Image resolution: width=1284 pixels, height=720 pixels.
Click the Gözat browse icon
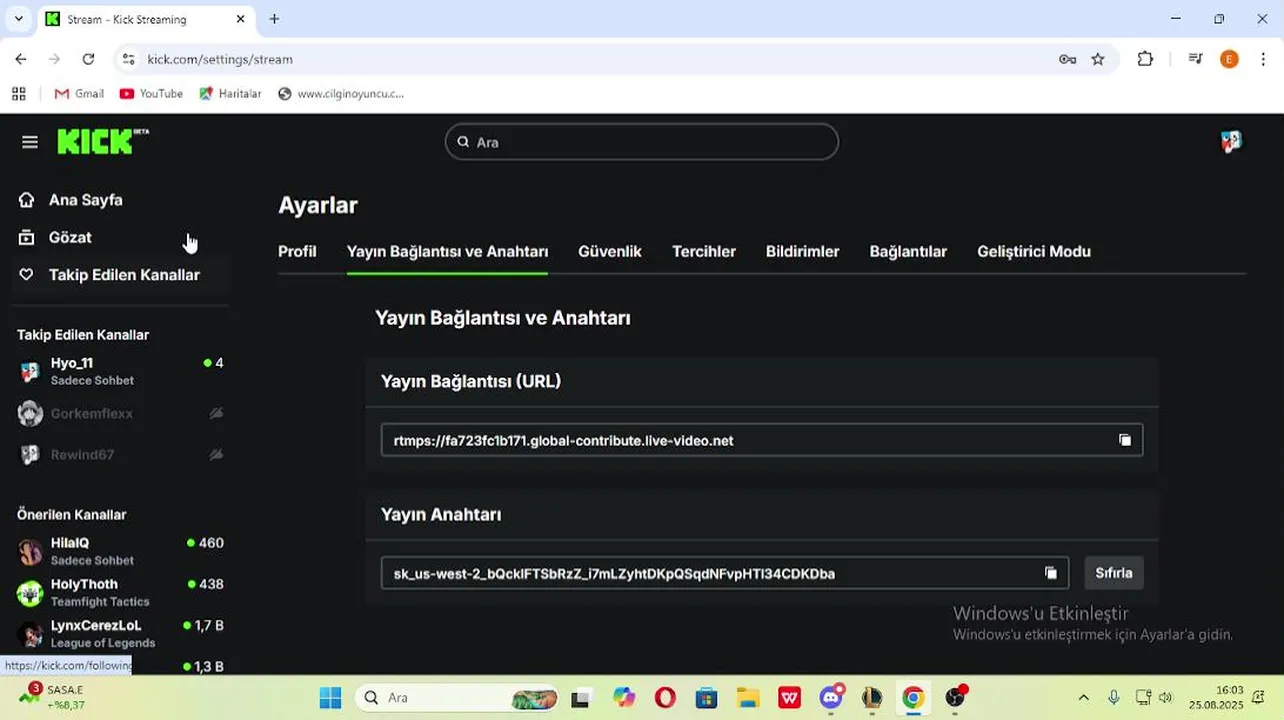(x=27, y=237)
